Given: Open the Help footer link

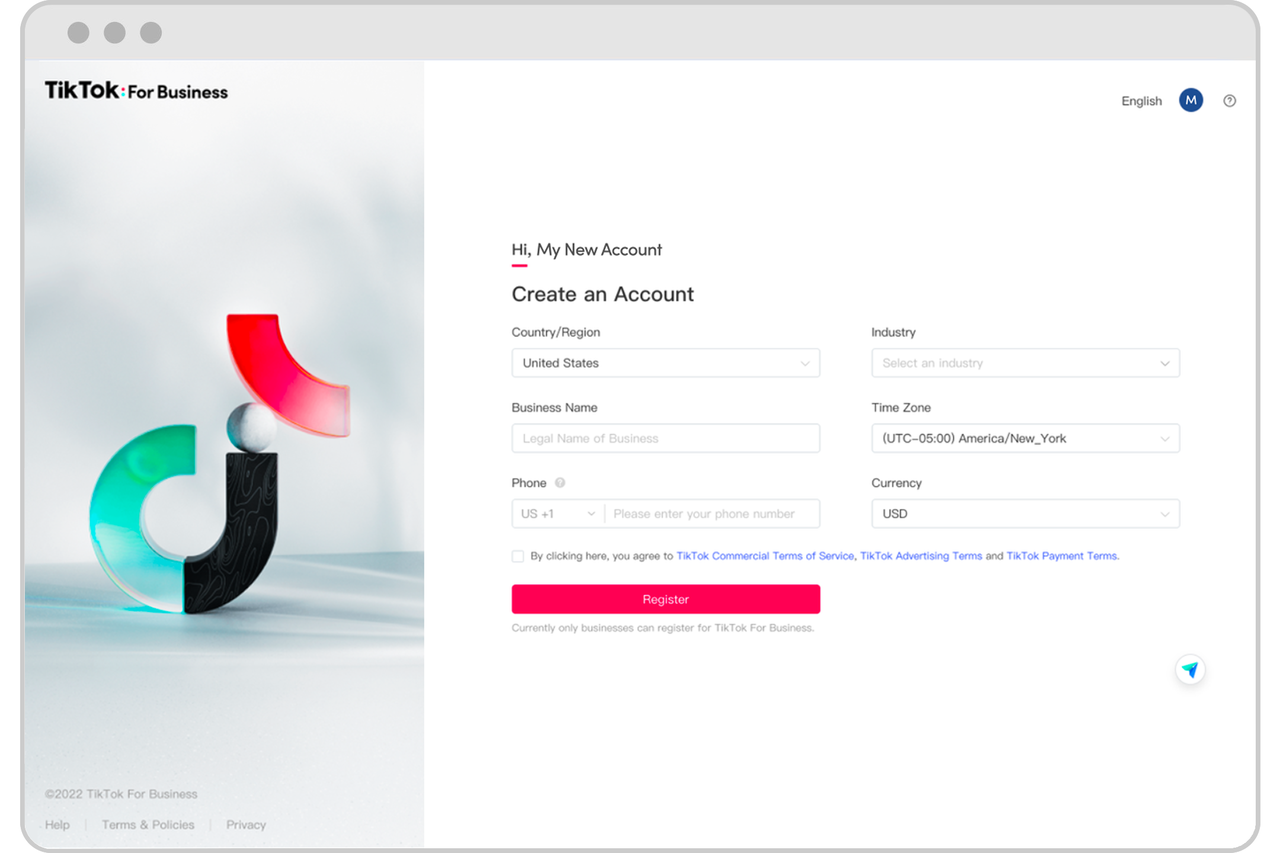Looking at the screenshot, I should pyautogui.click(x=57, y=825).
